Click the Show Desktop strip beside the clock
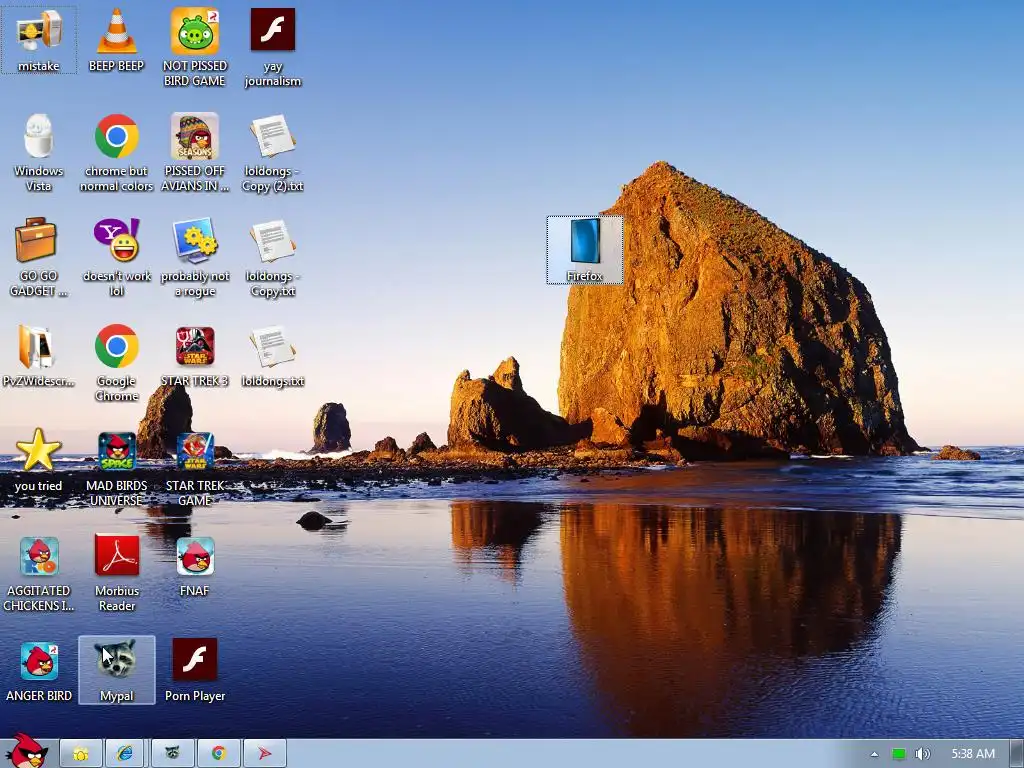The height and width of the screenshot is (768, 1024). tap(1017, 754)
